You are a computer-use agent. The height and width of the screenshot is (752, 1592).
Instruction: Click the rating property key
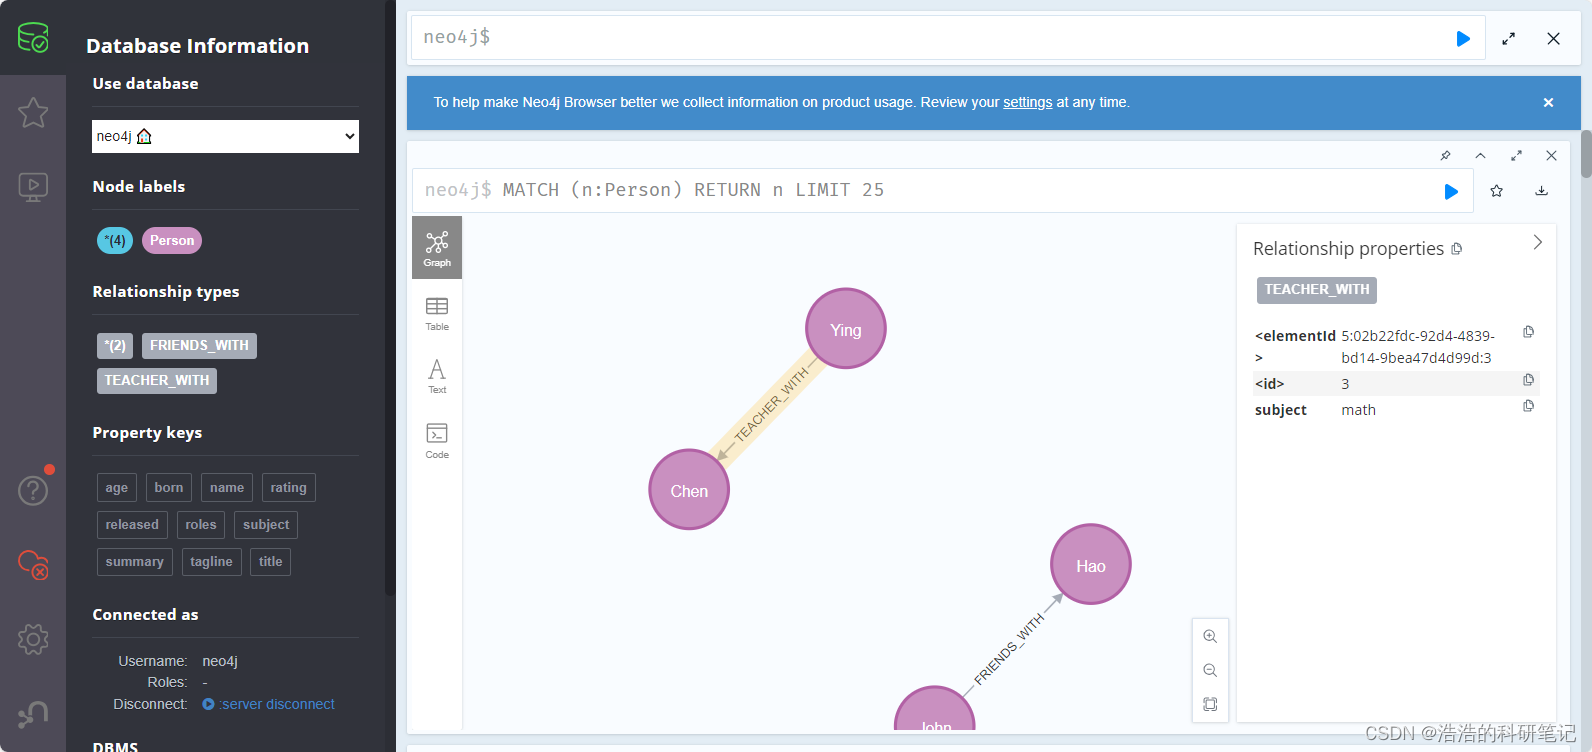tap(289, 487)
